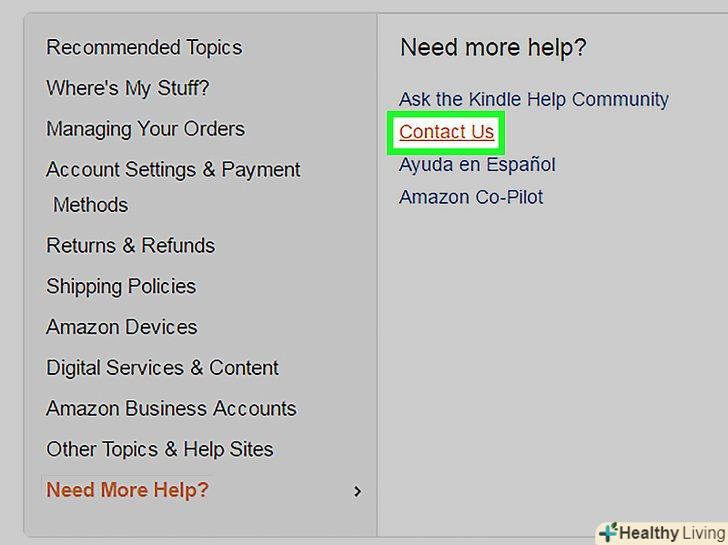Open the Recommended Topics menu item
This screenshot has width=728, height=545.
[144, 47]
